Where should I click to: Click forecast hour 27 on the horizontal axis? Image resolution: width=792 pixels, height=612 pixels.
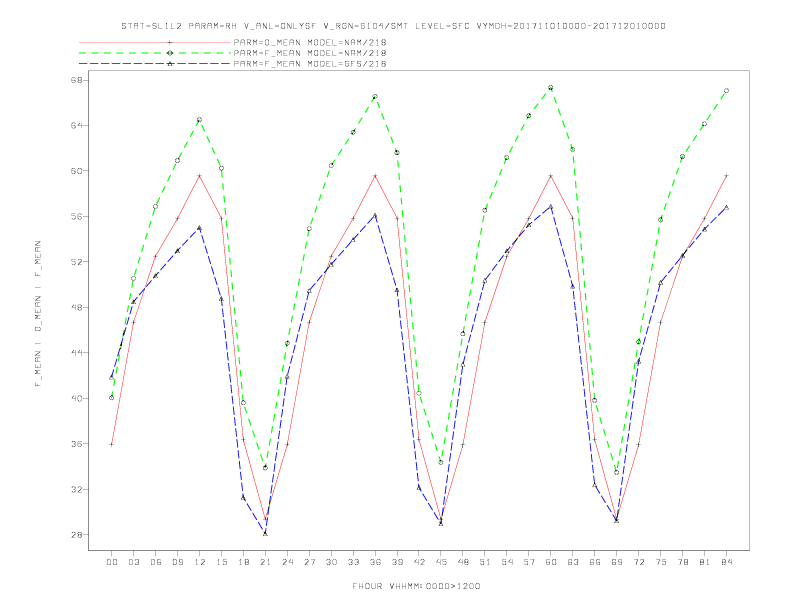(310, 562)
